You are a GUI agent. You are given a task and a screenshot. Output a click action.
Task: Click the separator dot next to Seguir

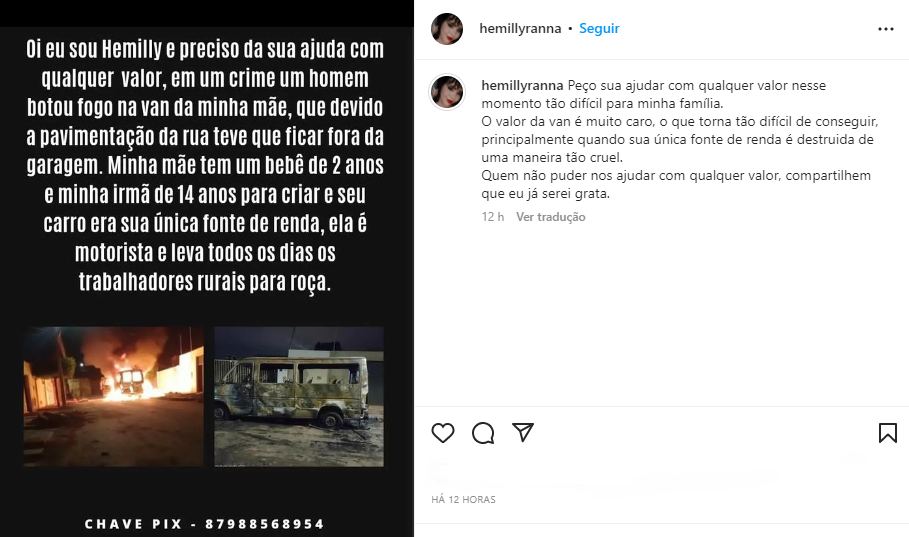570,28
